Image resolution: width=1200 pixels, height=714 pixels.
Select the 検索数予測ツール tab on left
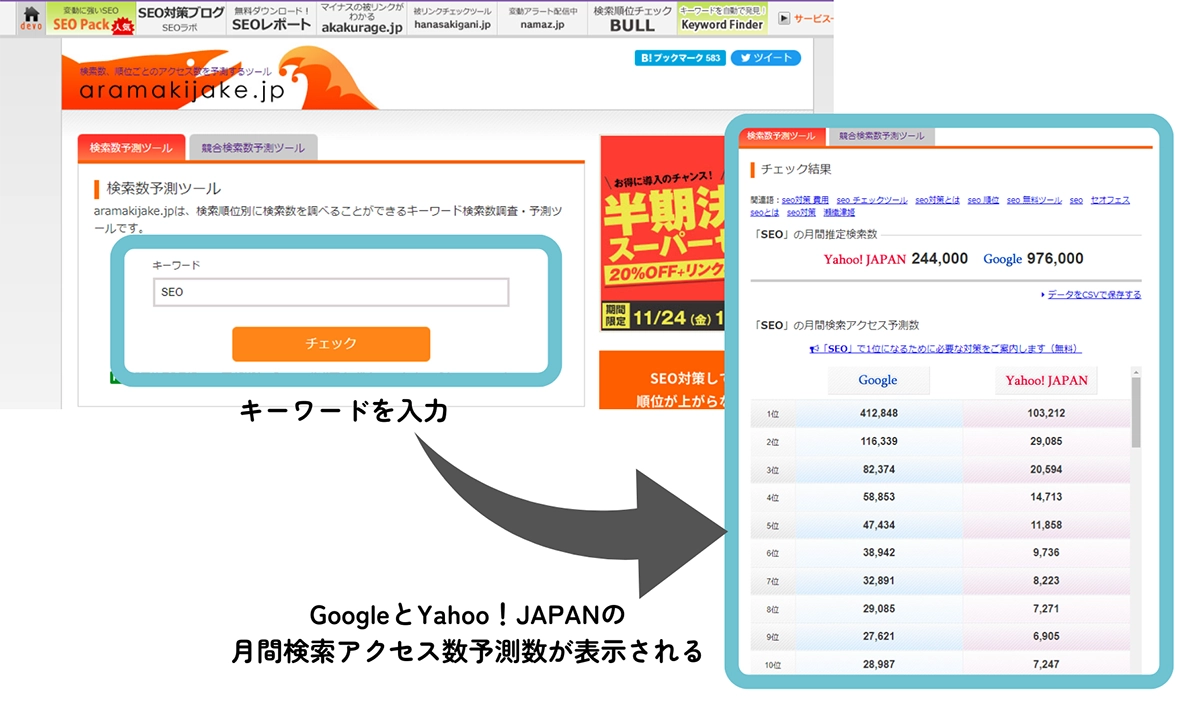coord(131,148)
